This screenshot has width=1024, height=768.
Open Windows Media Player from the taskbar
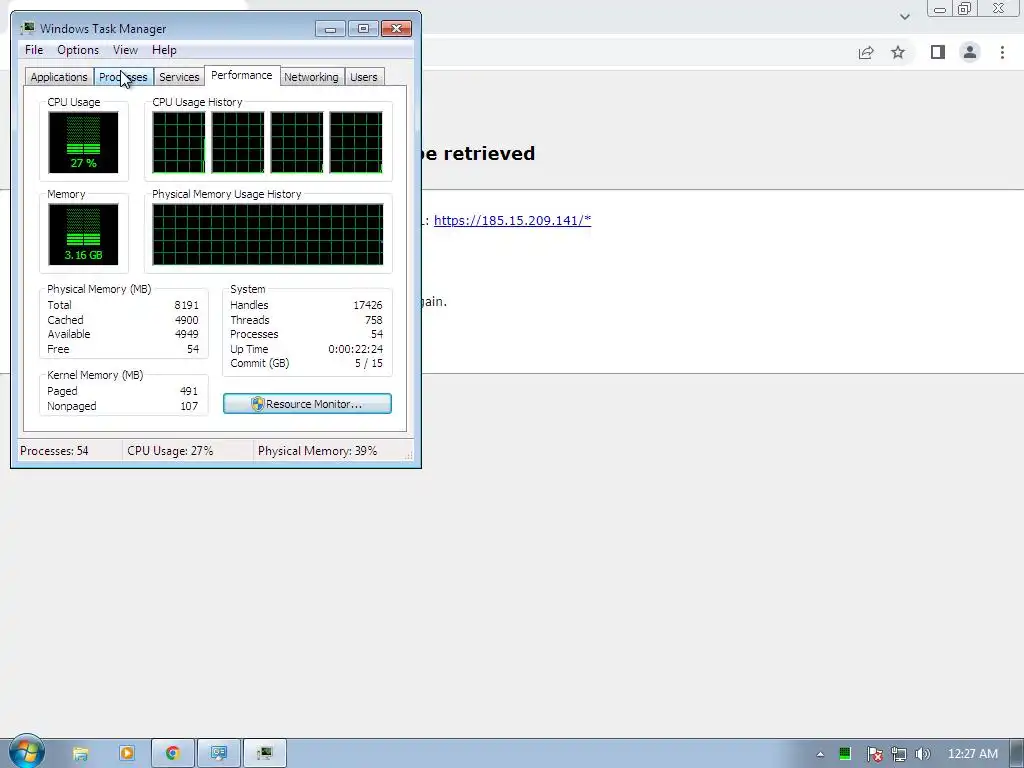click(x=127, y=753)
